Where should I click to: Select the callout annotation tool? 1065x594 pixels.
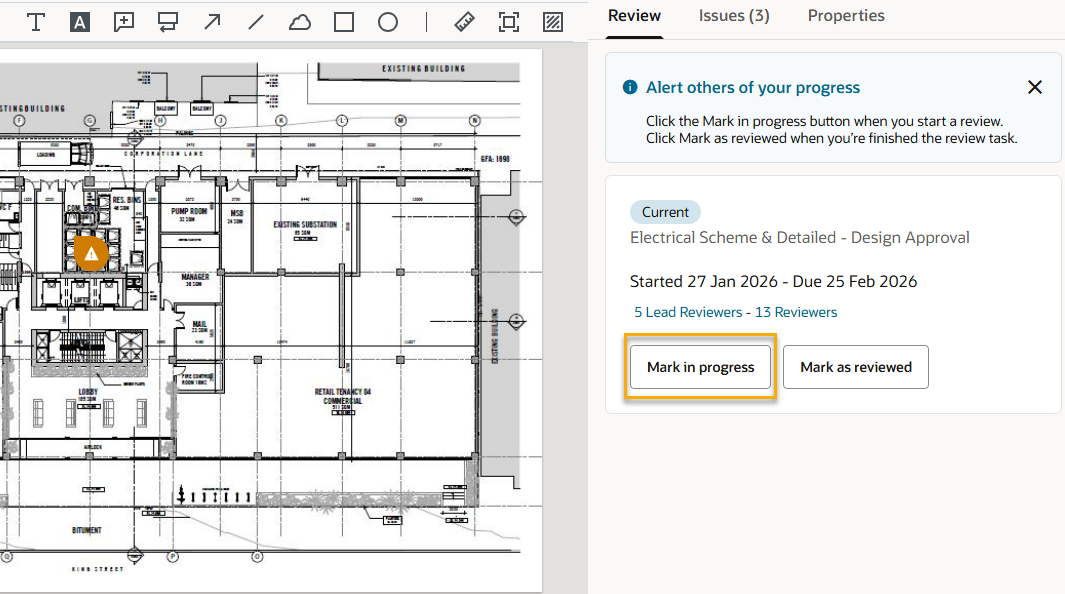(168, 22)
